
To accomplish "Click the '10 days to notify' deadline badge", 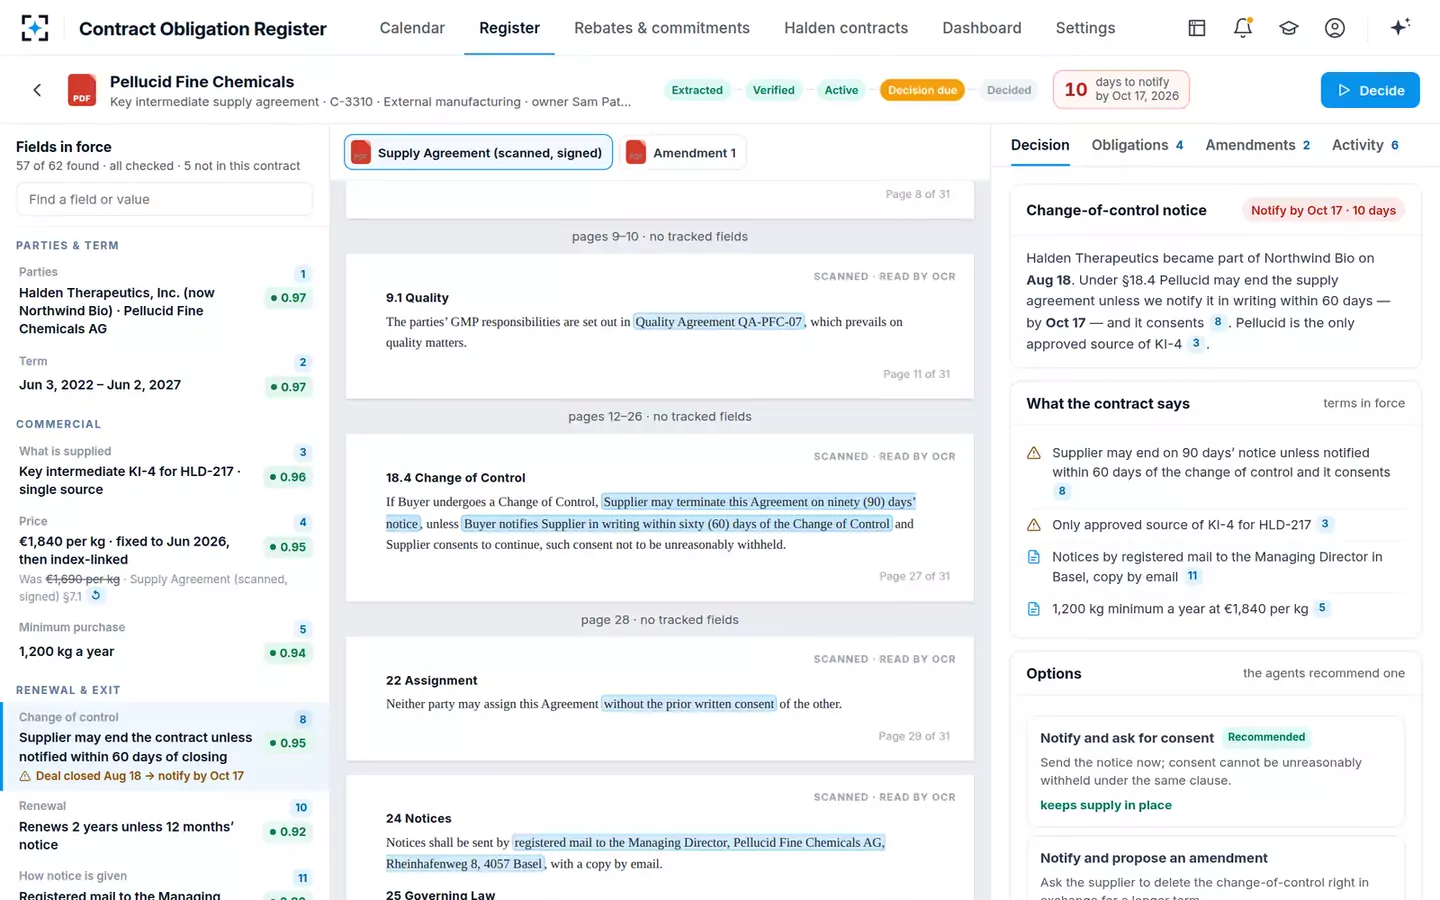I will click(x=1121, y=89).
